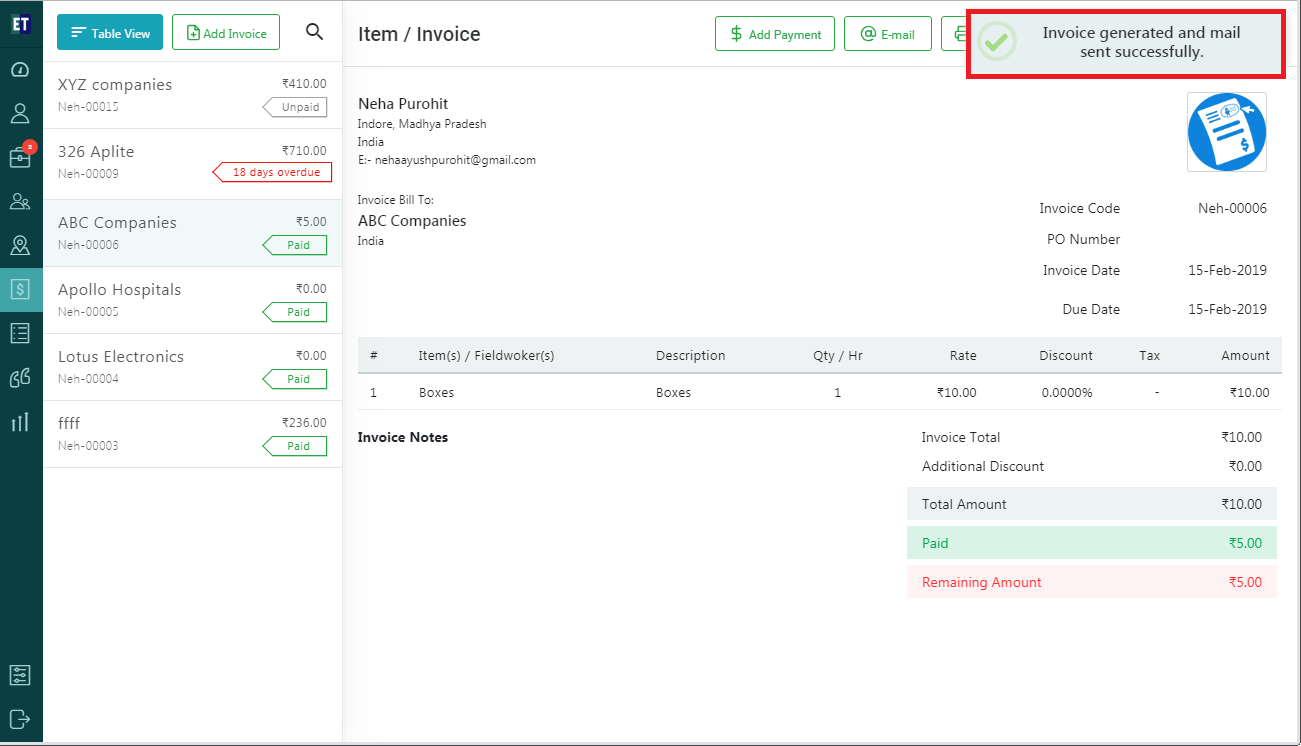Open the dashboard gauge icon in sidebar
Image resolution: width=1301 pixels, height=746 pixels.
click(x=20, y=70)
